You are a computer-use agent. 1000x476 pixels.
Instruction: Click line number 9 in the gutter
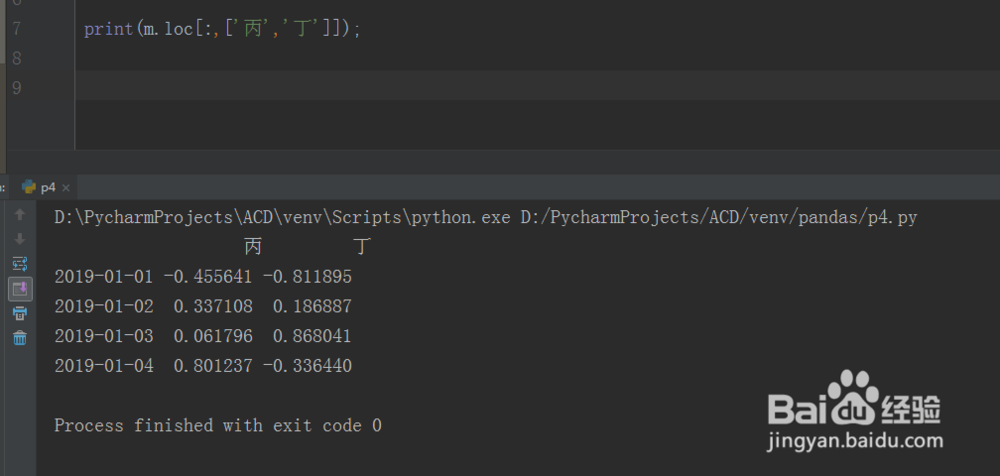pyautogui.click(x=15, y=87)
